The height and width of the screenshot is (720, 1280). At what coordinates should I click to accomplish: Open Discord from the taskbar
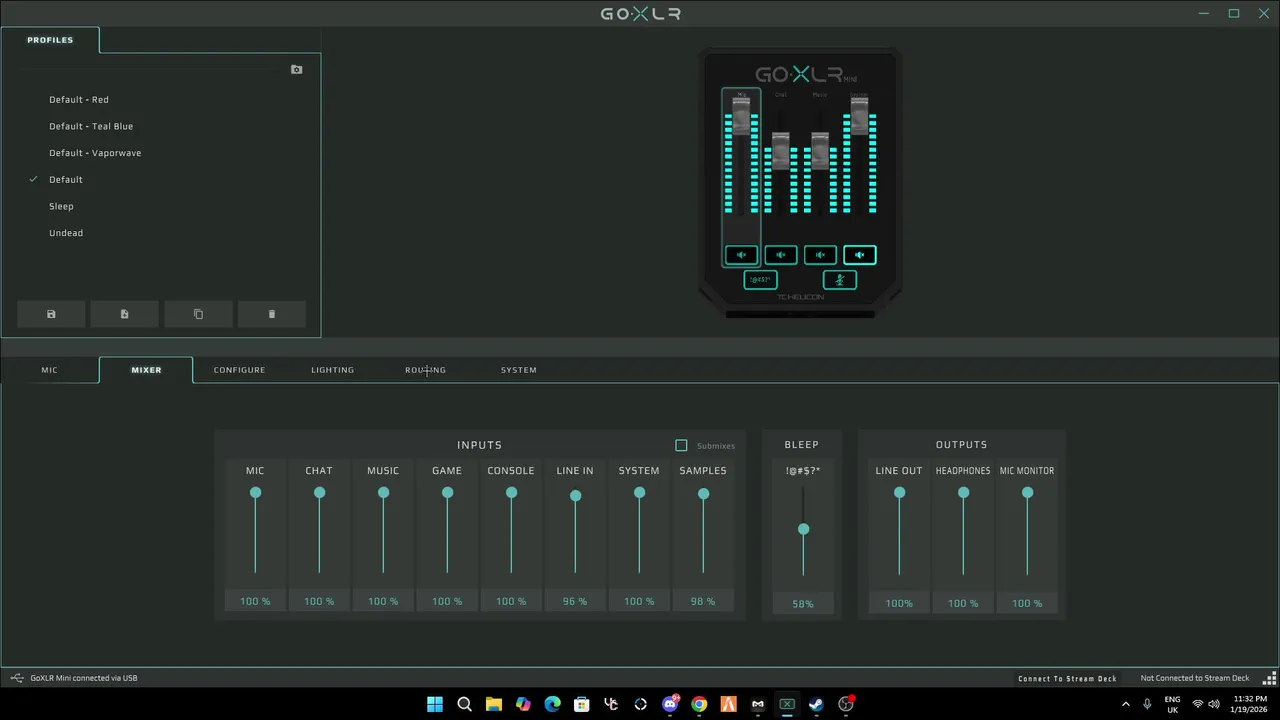tap(670, 704)
